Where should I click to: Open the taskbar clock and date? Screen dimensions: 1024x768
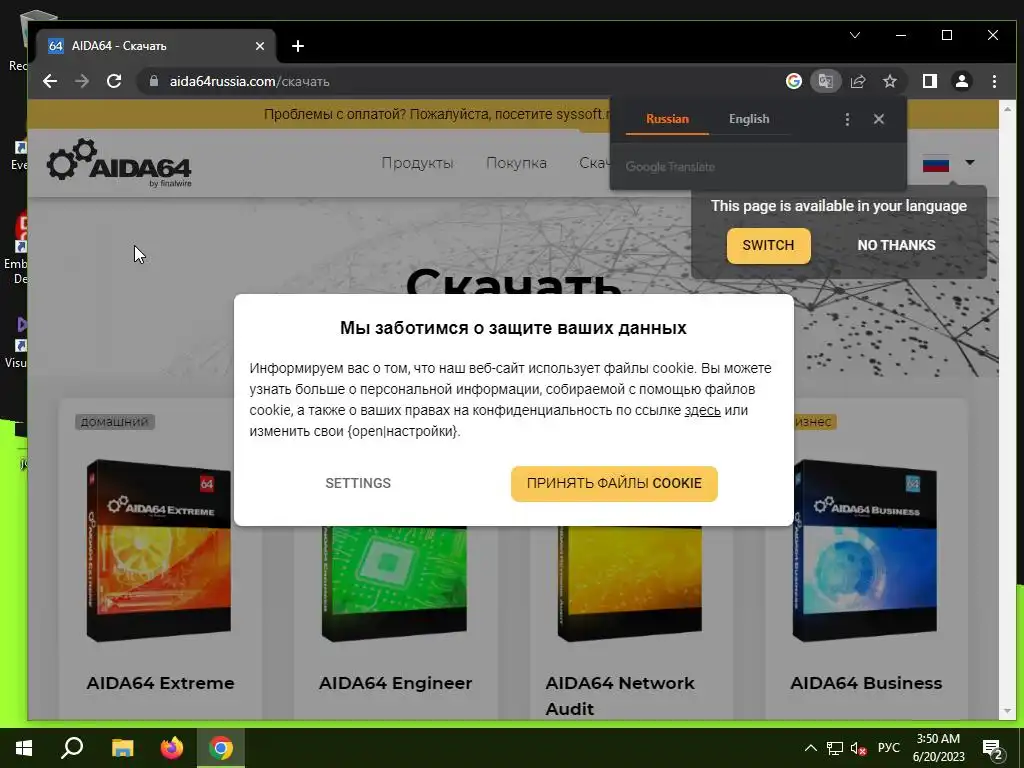pyautogui.click(x=938, y=748)
